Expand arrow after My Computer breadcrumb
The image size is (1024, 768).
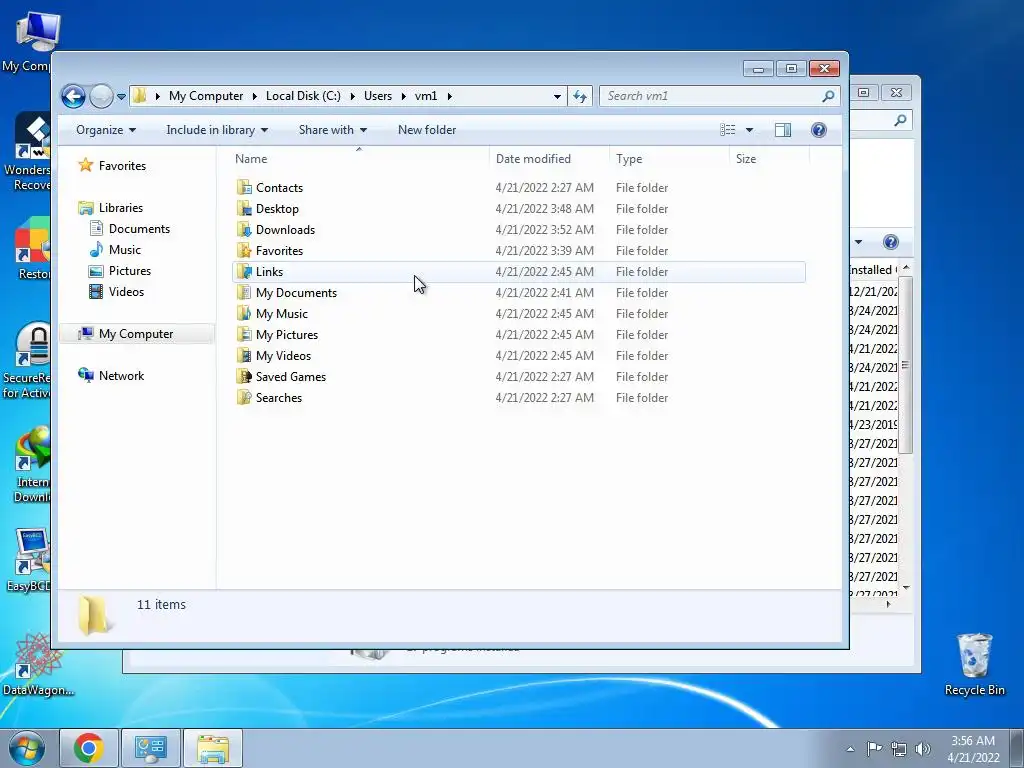pyautogui.click(x=254, y=96)
